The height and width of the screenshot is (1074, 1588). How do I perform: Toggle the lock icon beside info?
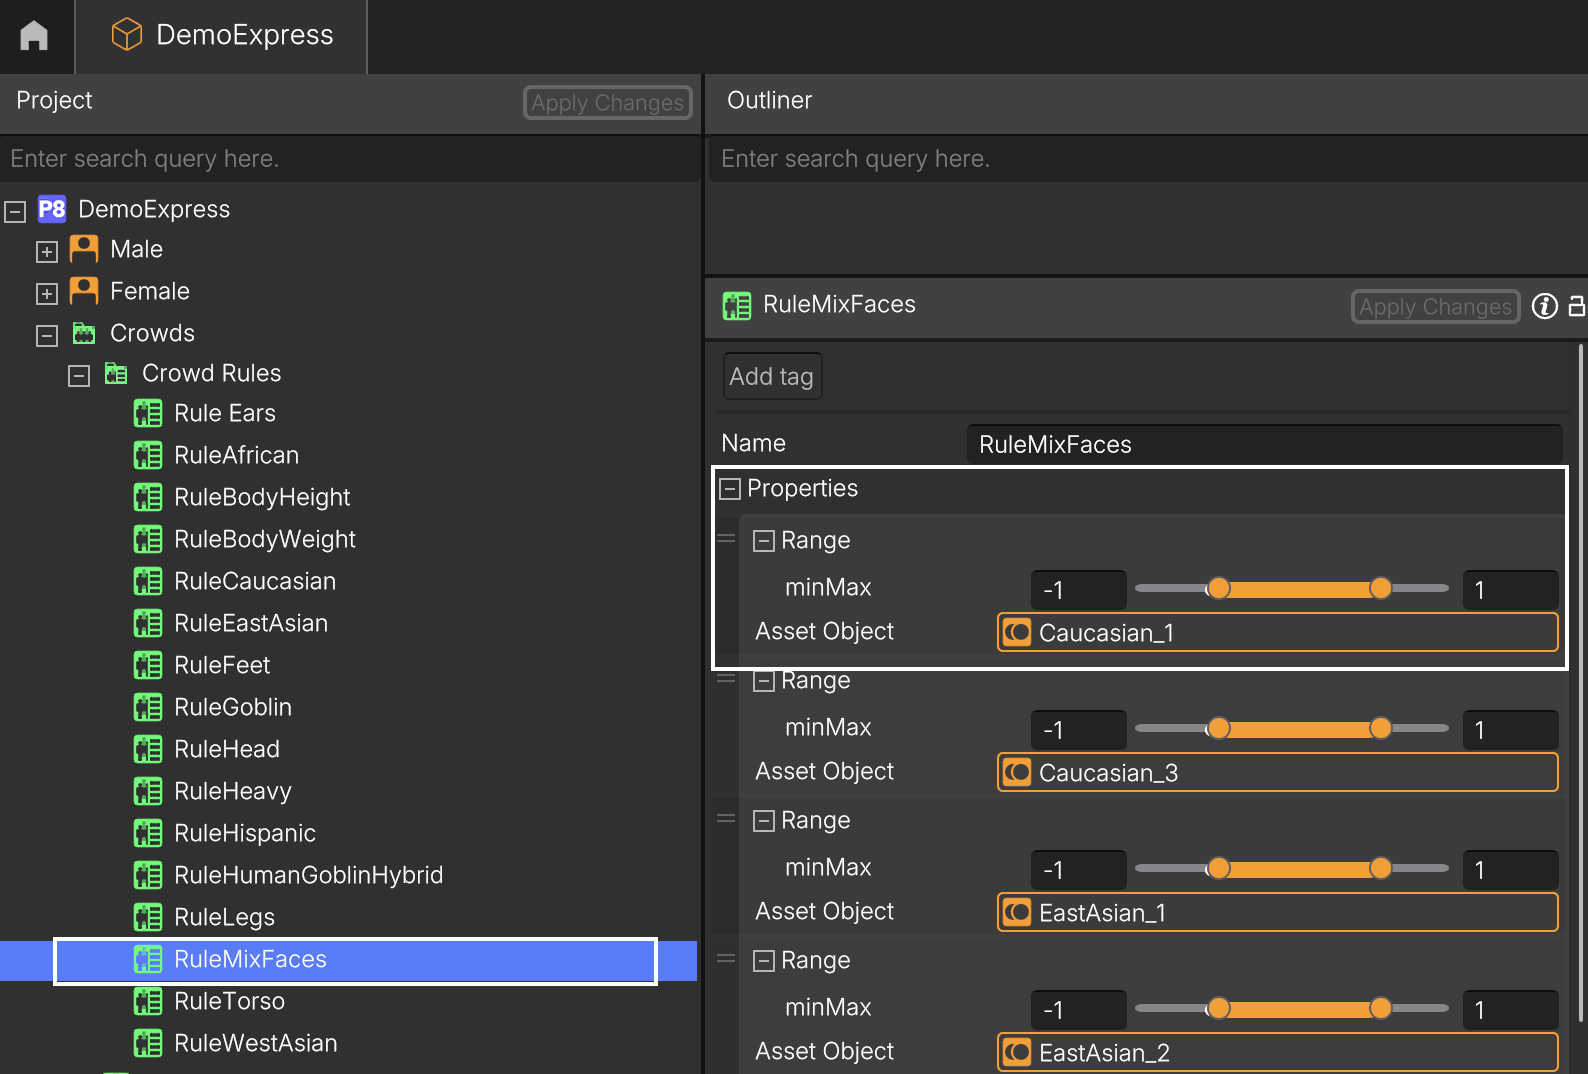tap(1577, 306)
